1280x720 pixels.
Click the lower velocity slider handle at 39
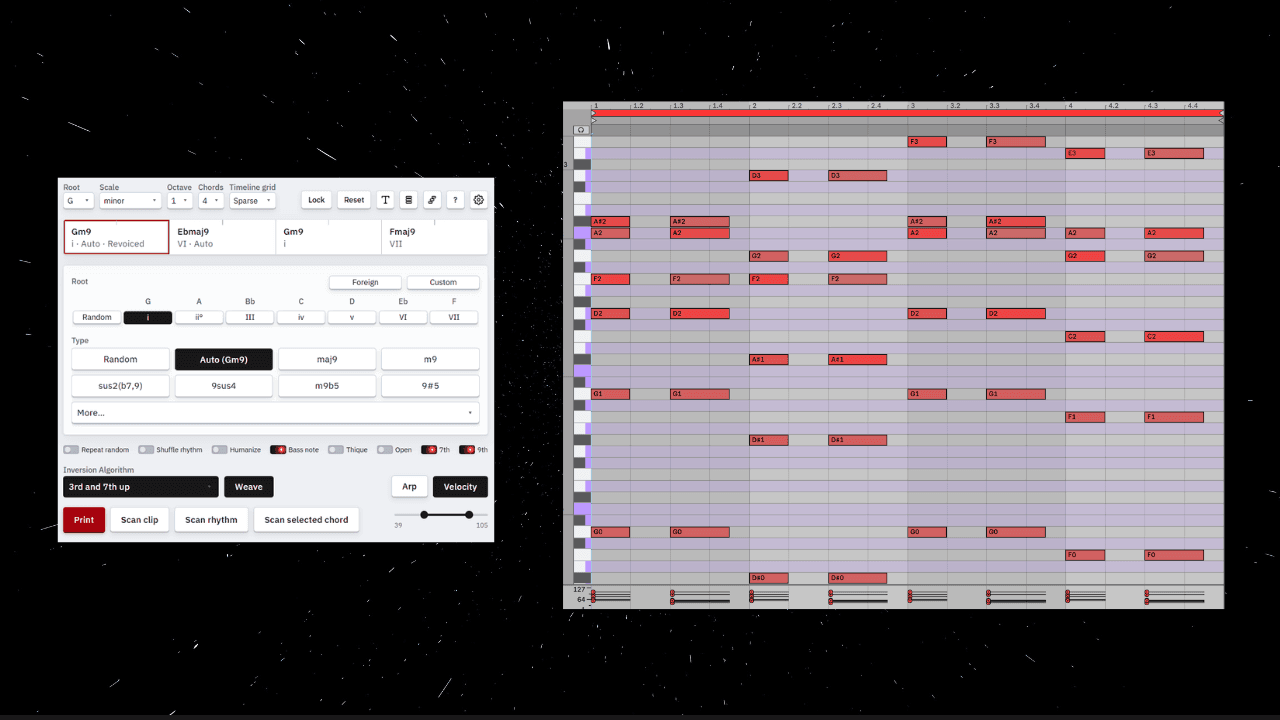[x=424, y=514]
